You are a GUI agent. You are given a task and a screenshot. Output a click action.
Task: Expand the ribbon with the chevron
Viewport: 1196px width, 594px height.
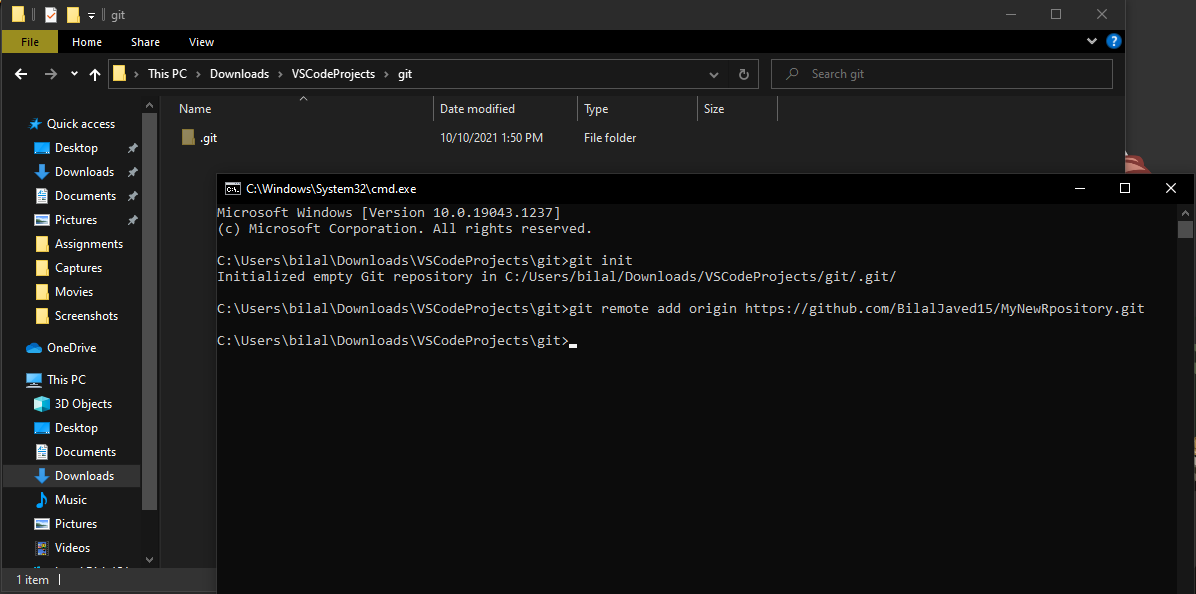(x=1092, y=41)
